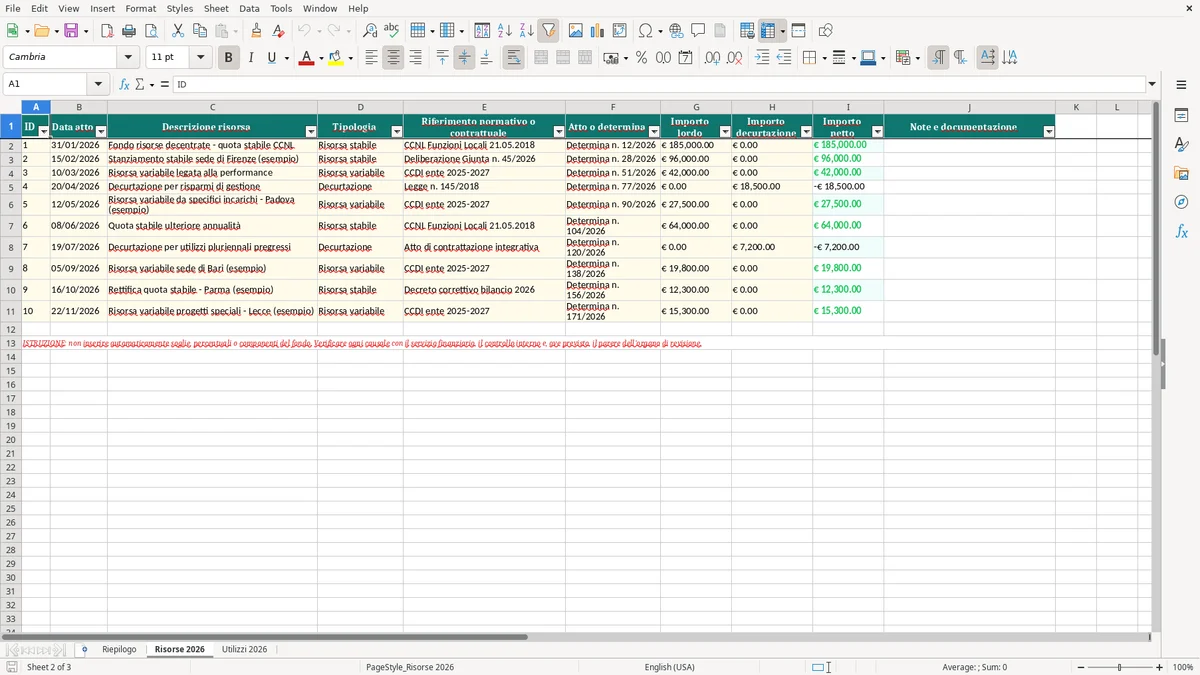Screen dimensions: 1200x675
Task: Click the Copy icon
Action: click(199, 31)
